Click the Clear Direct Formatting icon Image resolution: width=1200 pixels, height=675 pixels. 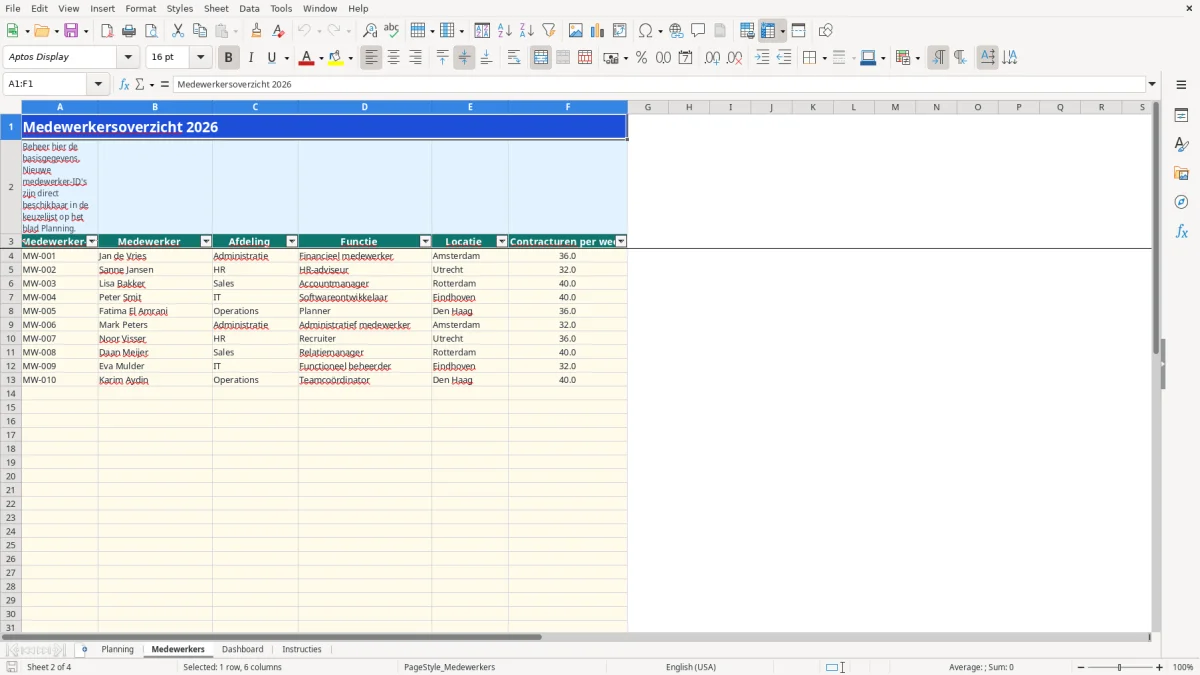[x=278, y=31]
